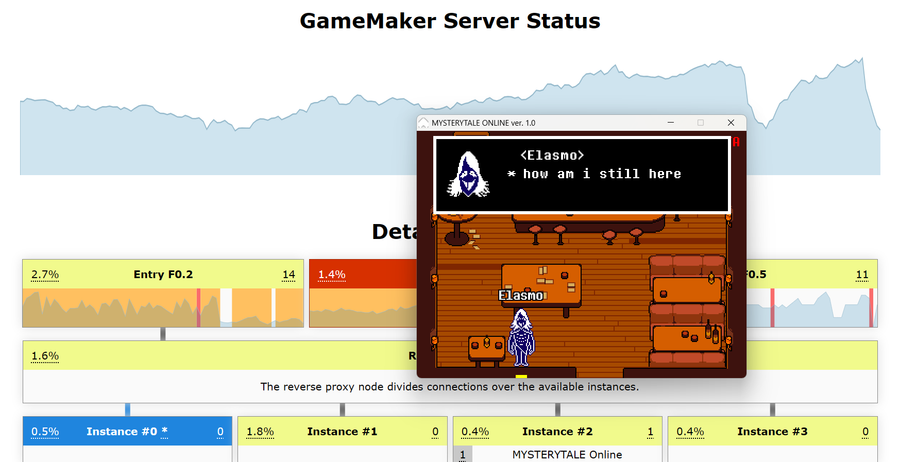This screenshot has height=462, width=900.
Task: Click the "MYSTERYTALE Online" game row under Instance #2
Action: coord(567,455)
